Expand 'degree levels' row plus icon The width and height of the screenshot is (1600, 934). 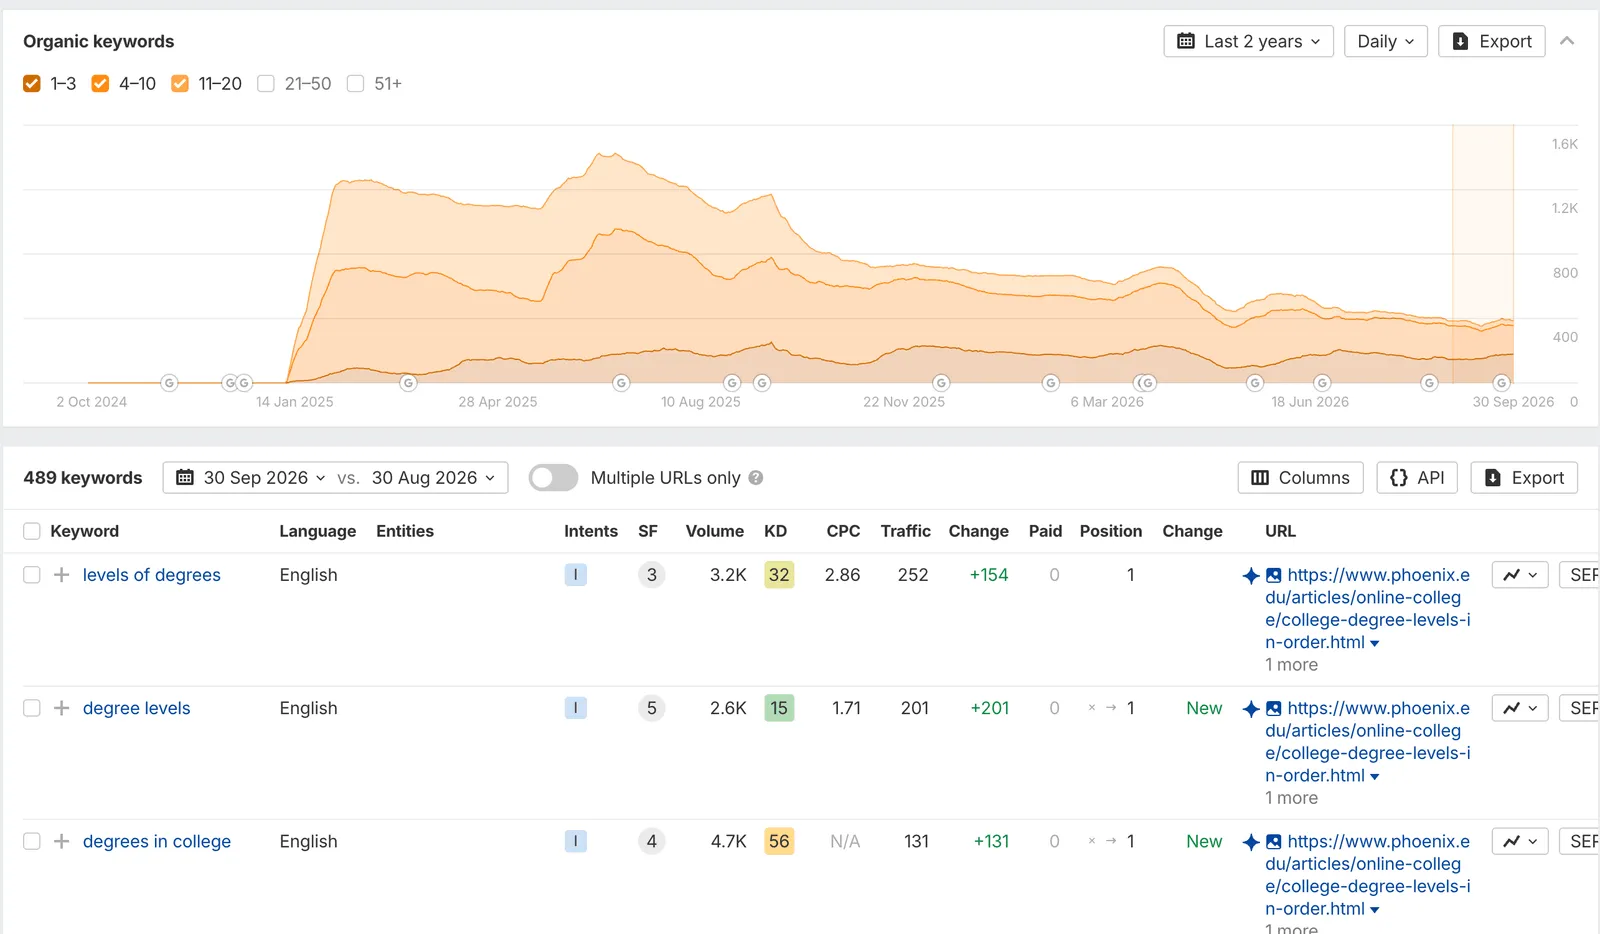tap(62, 708)
